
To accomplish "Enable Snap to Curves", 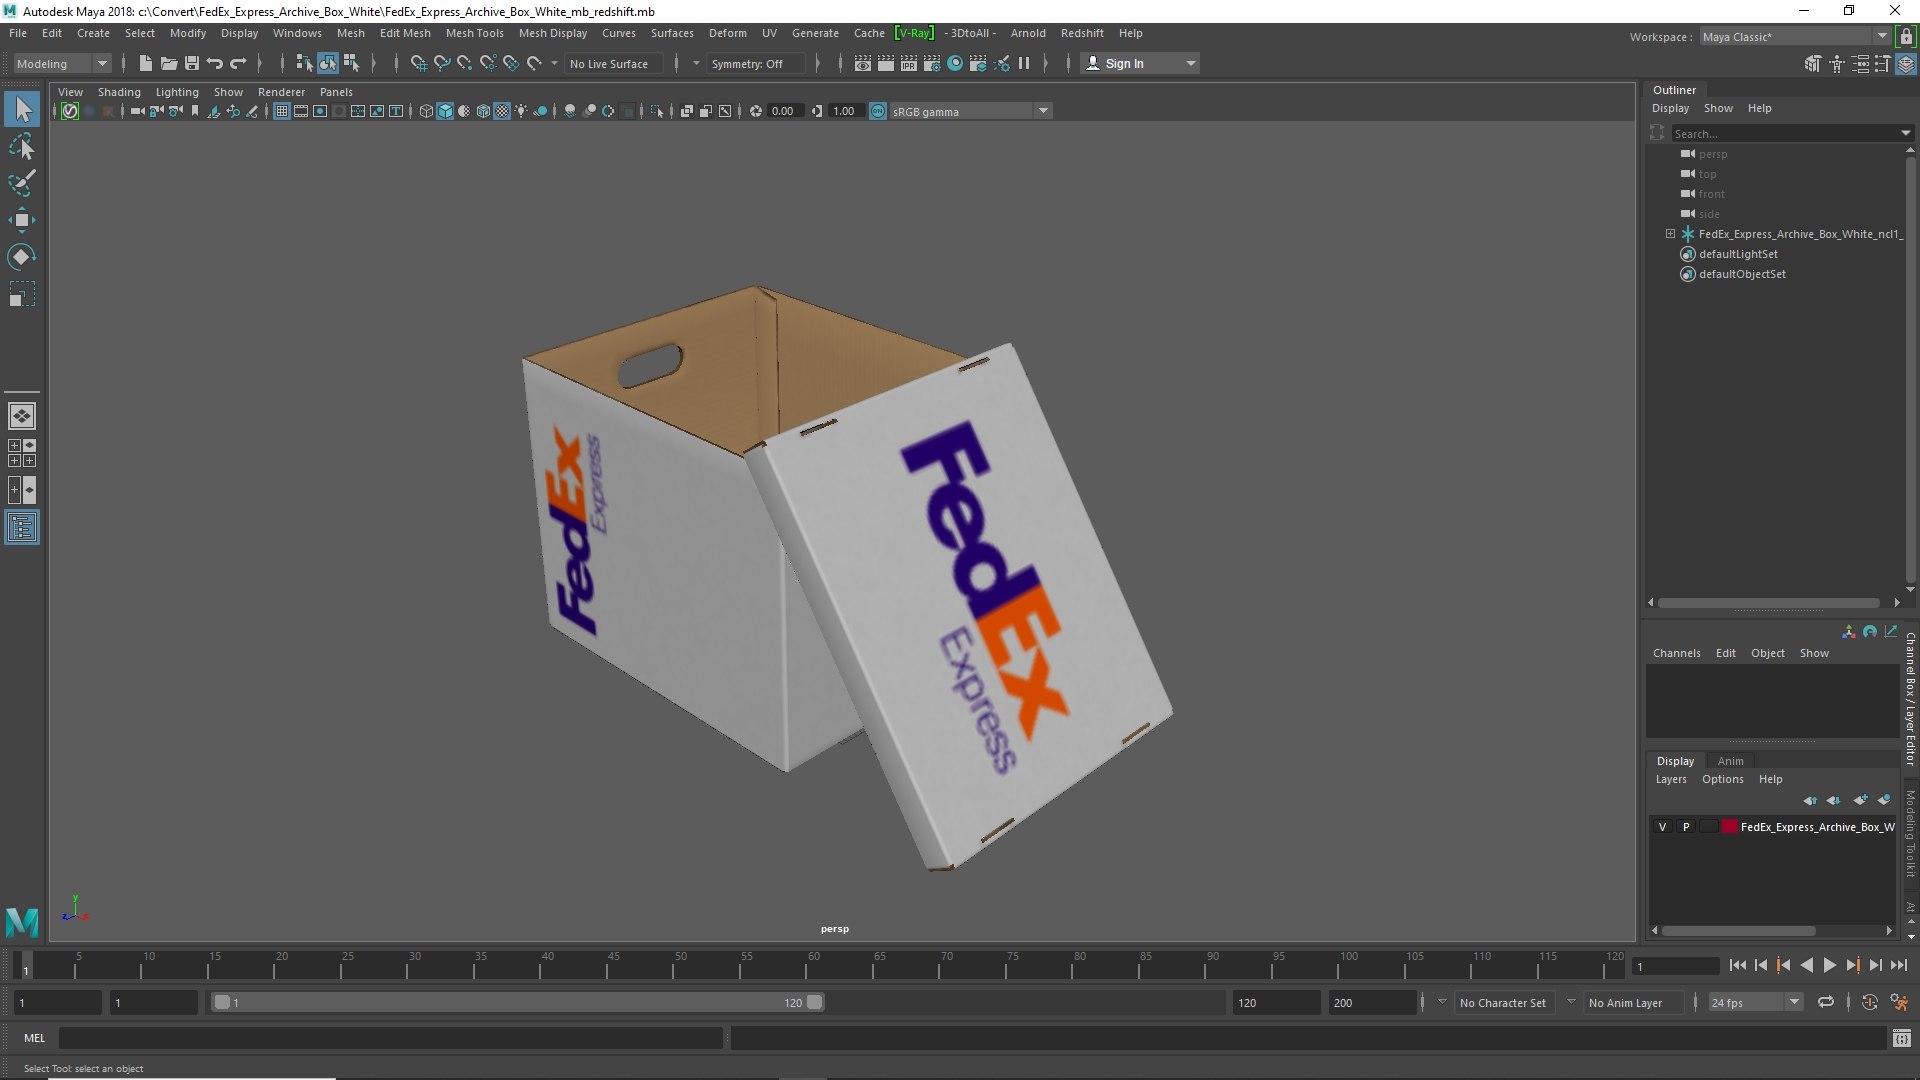I will click(442, 63).
